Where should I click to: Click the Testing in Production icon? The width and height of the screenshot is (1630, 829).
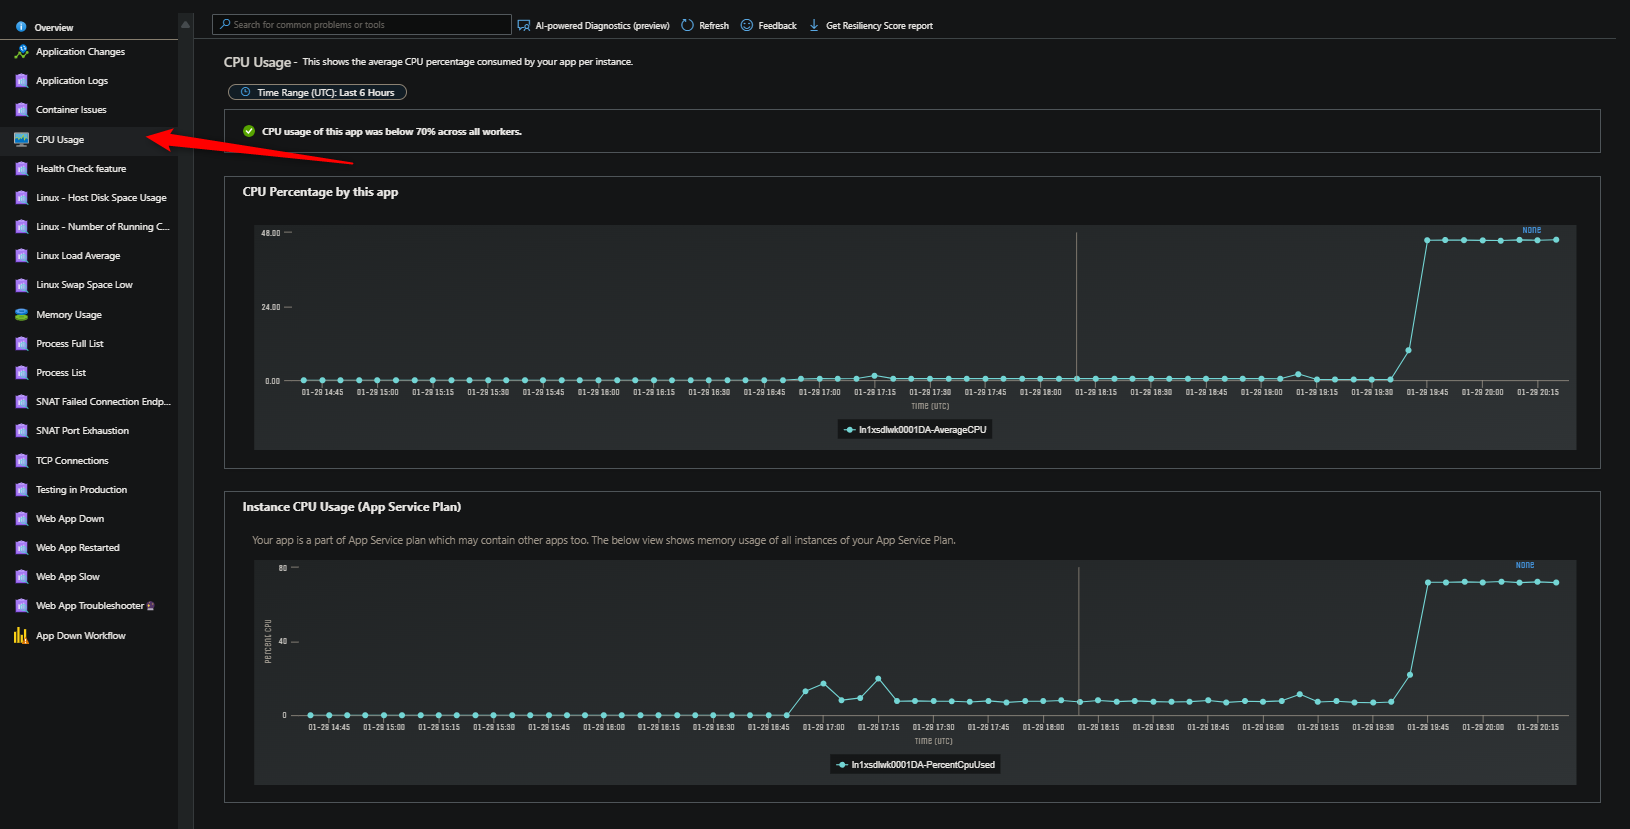click(21, 490)
